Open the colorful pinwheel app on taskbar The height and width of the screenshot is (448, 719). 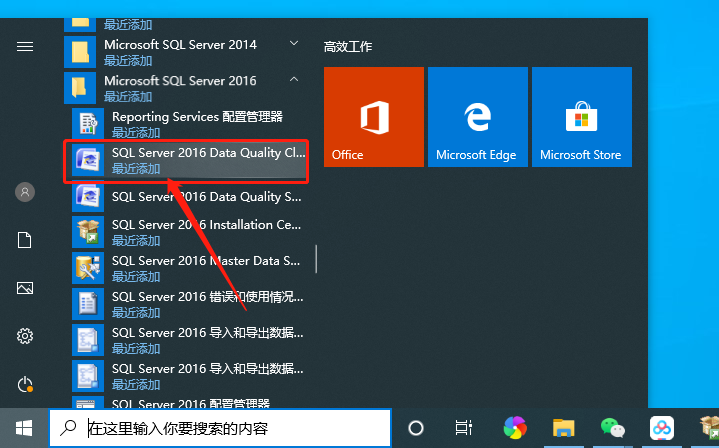515,428
